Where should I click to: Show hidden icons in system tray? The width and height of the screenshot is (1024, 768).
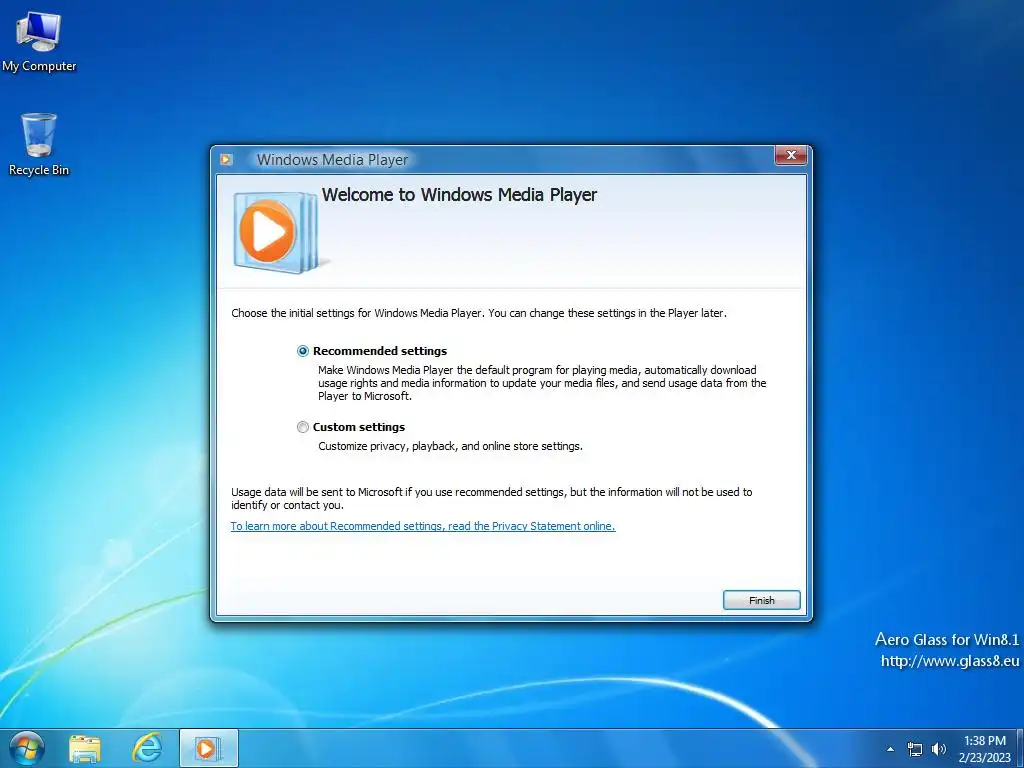[x=890, y=749]
